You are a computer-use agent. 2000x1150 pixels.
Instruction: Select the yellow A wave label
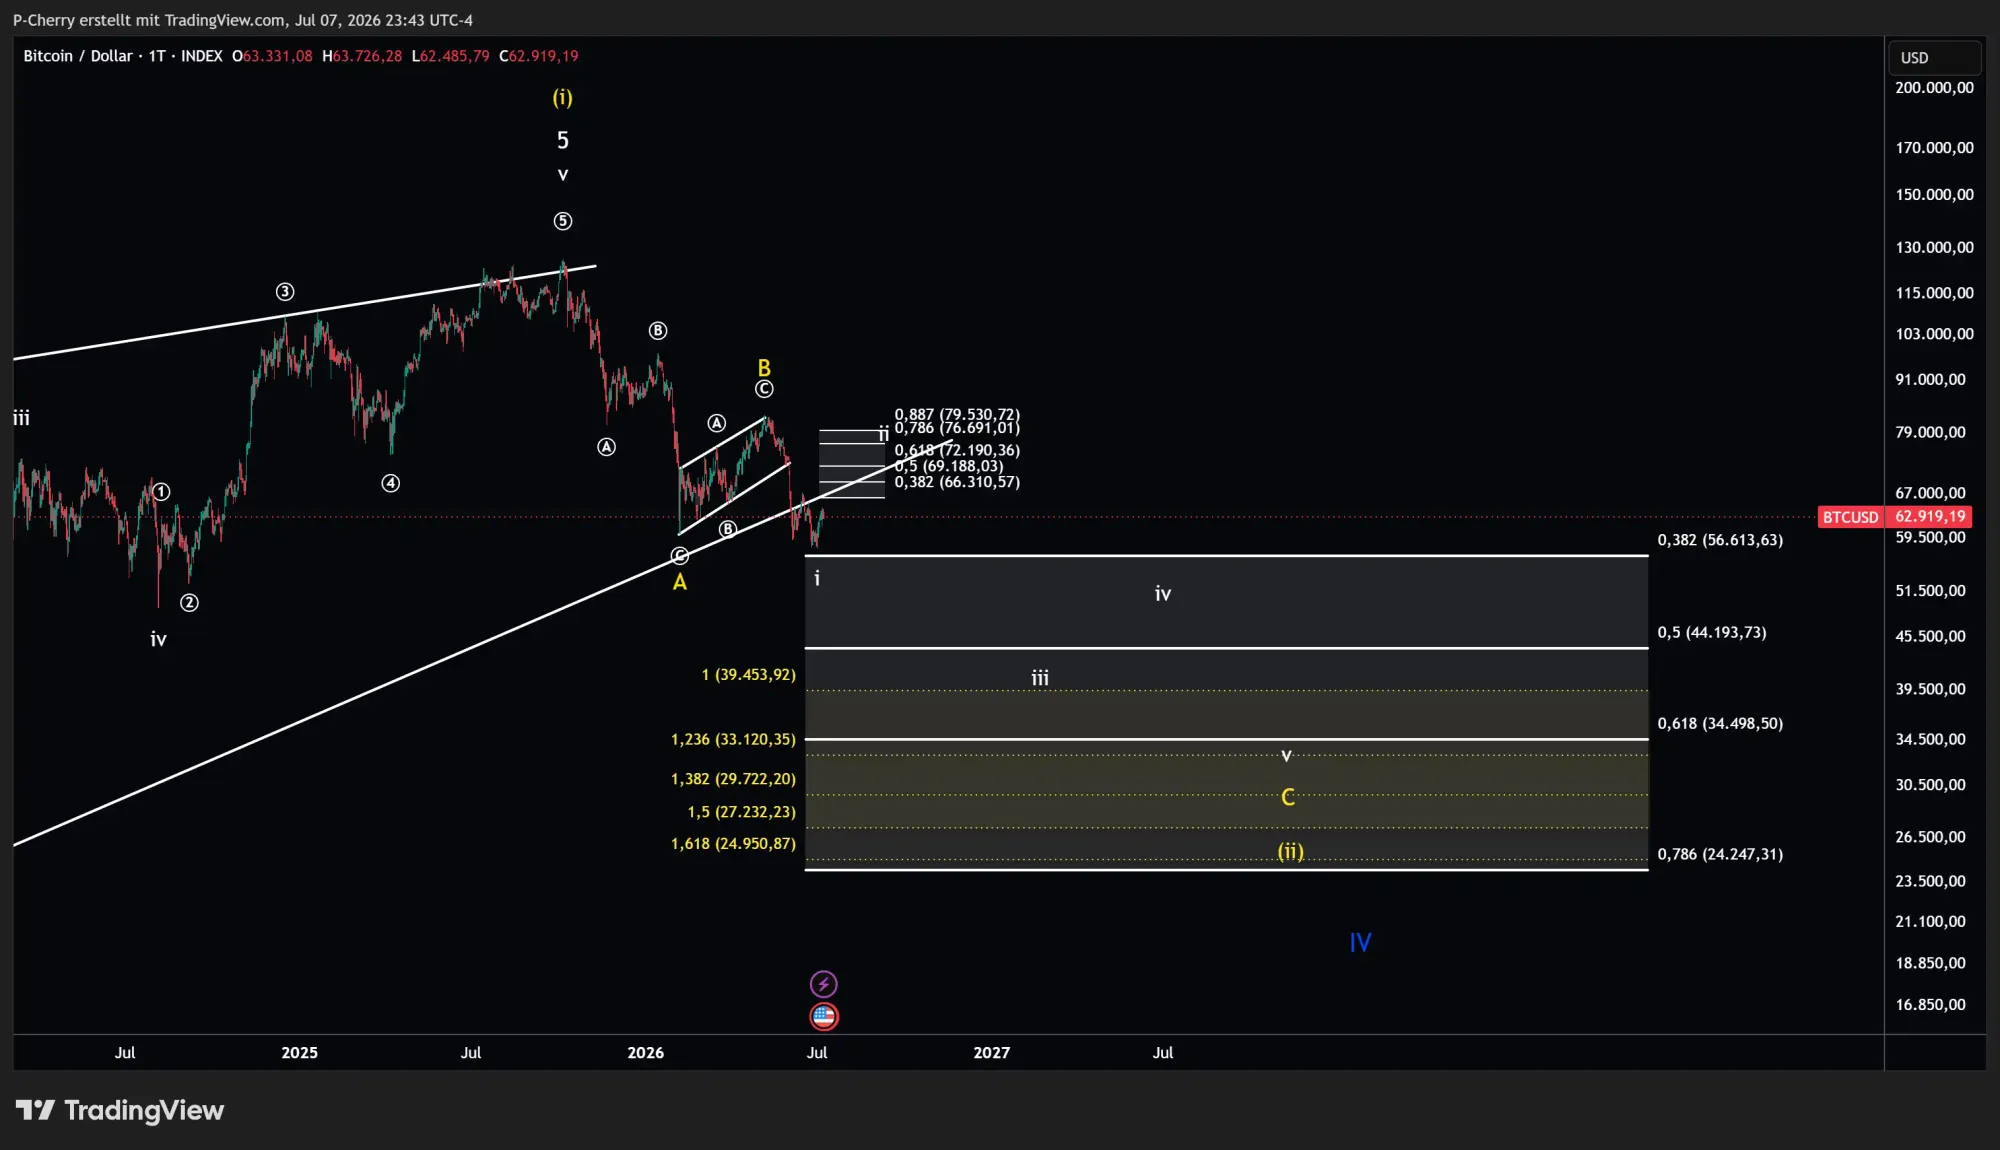680,582
